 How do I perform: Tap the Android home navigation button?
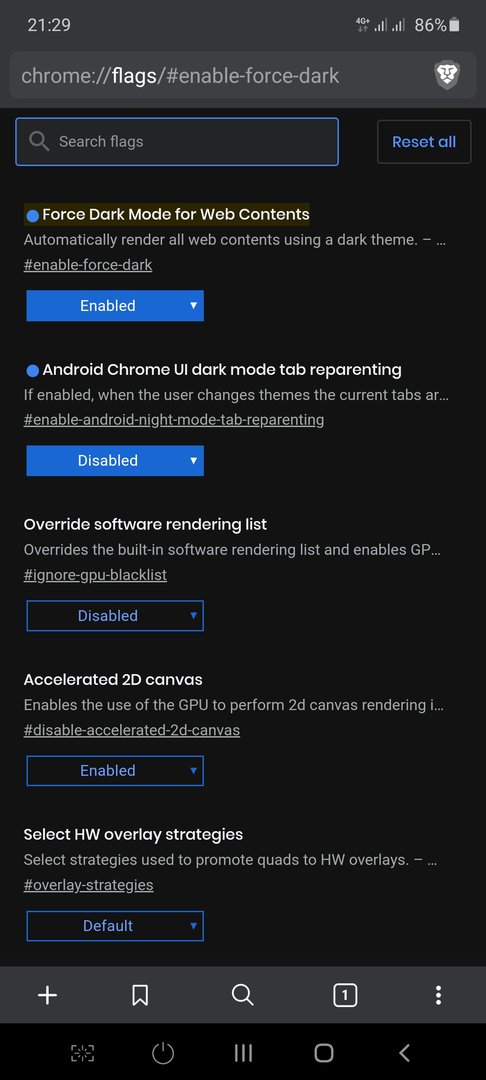(x=324, y=1052)
